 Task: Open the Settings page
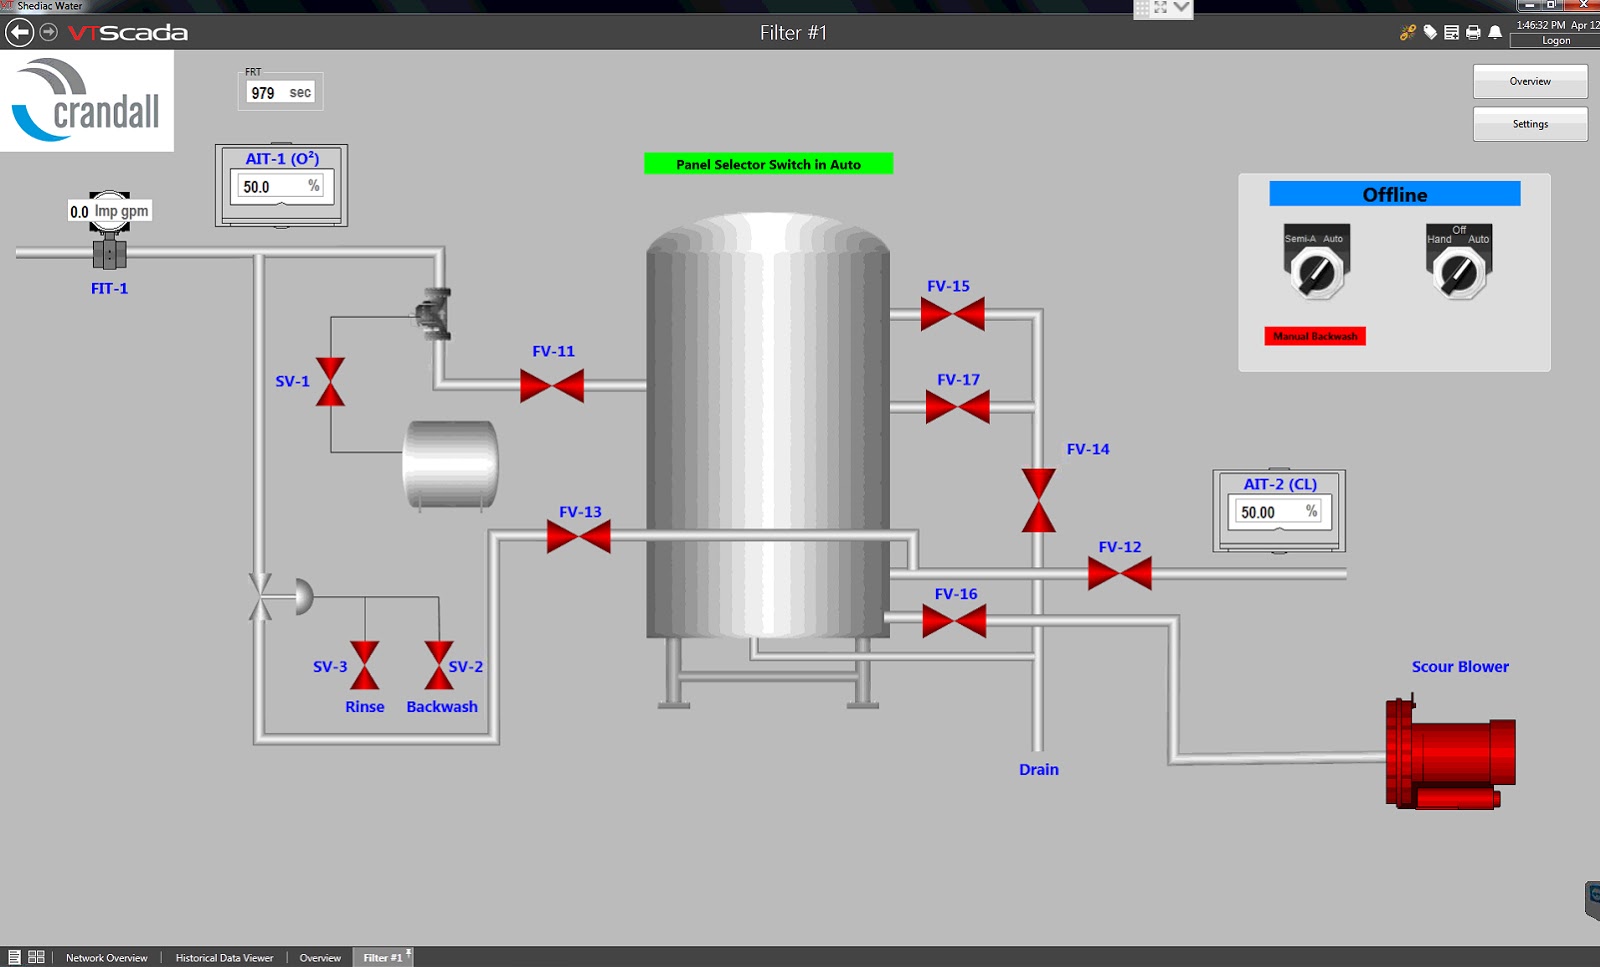pos(1529,124)
